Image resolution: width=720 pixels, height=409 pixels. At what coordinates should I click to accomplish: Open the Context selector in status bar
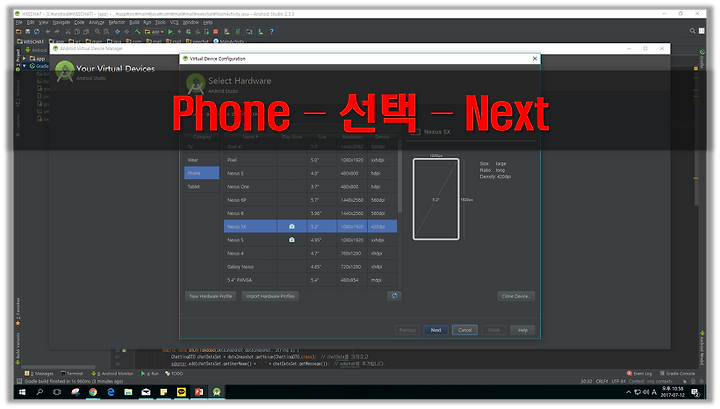coord(650,381)
